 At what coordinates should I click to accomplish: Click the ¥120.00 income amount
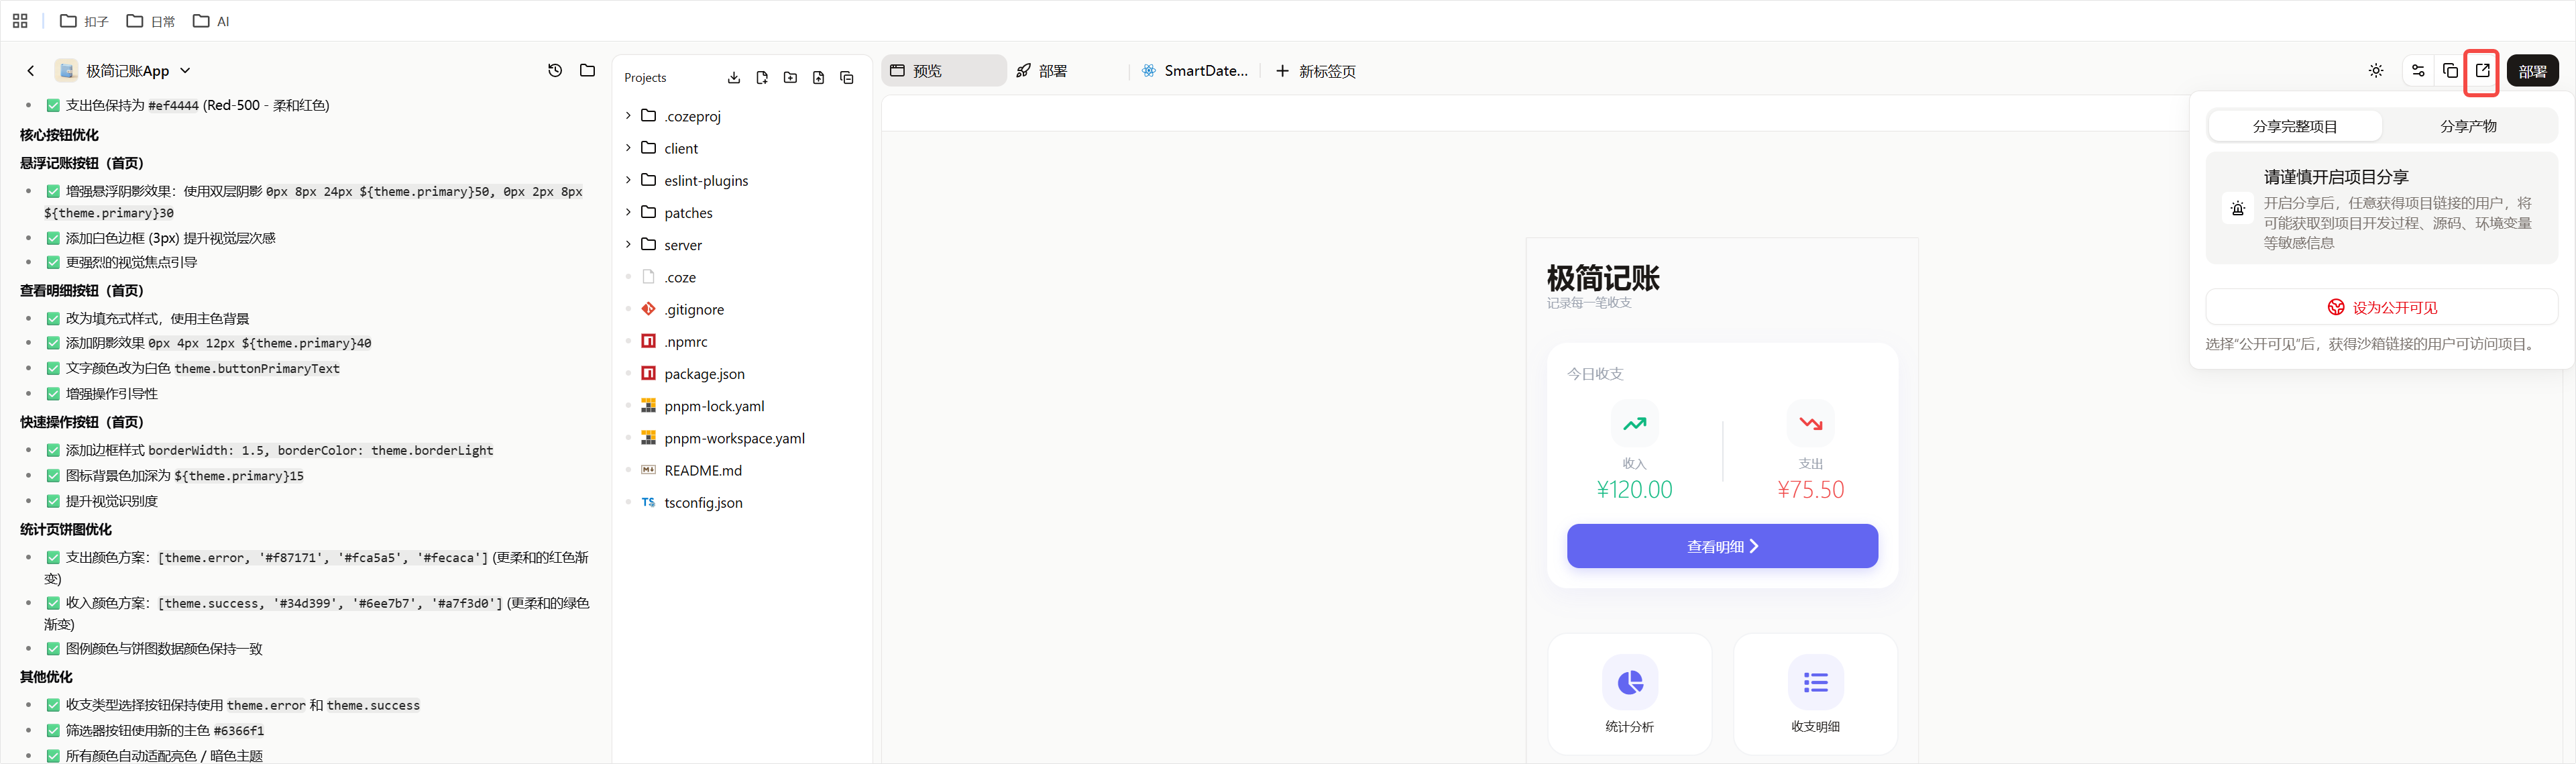[x=1634, y=490]
